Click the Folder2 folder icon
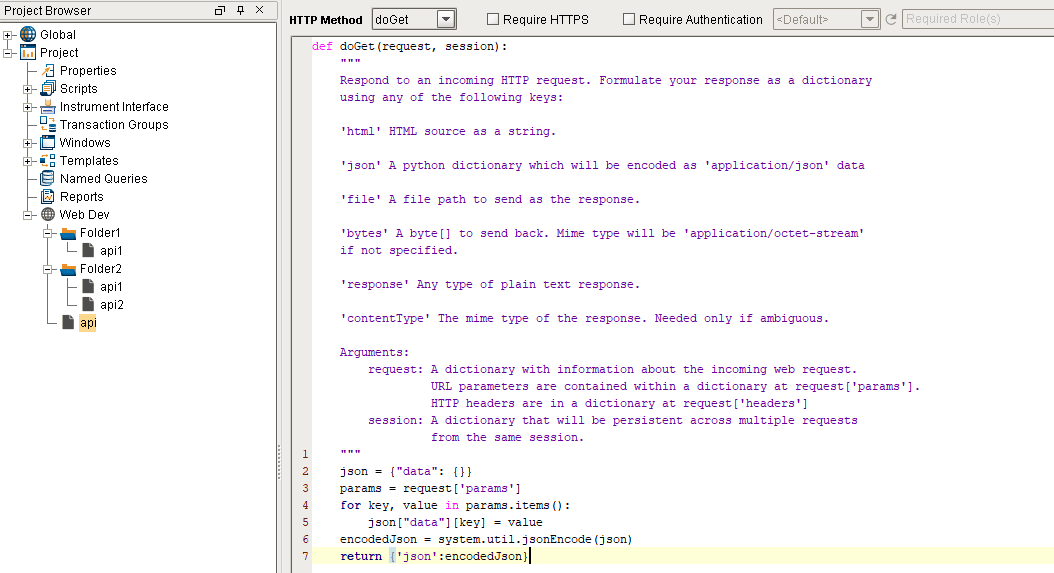This screenshot has width=1054, height=573. (69, 269)
